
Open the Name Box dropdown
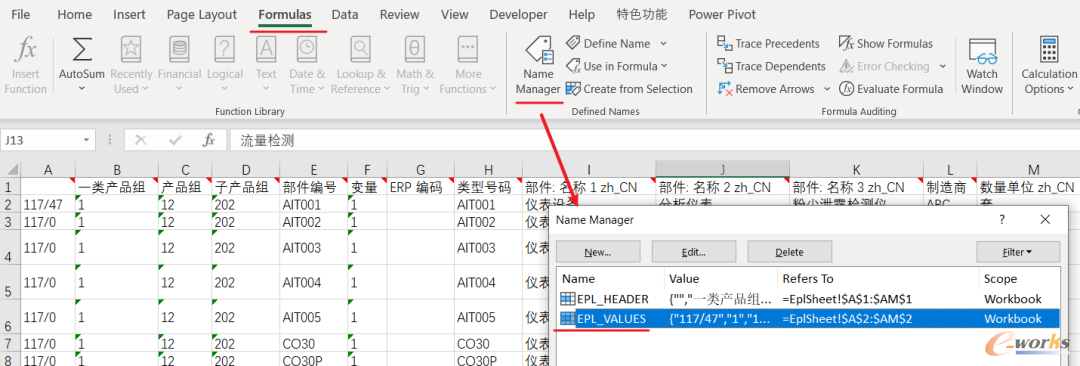click(x=86, y=141)
